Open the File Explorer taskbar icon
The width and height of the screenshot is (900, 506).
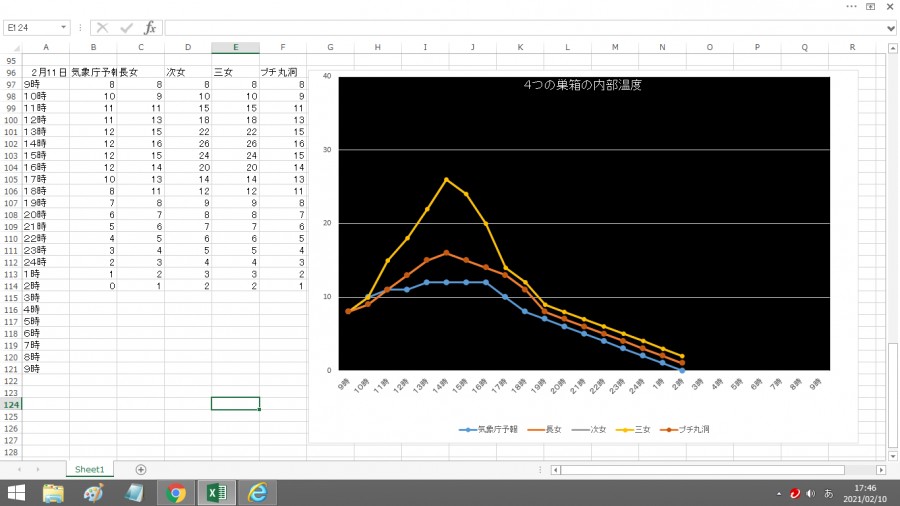pos(53,492)
